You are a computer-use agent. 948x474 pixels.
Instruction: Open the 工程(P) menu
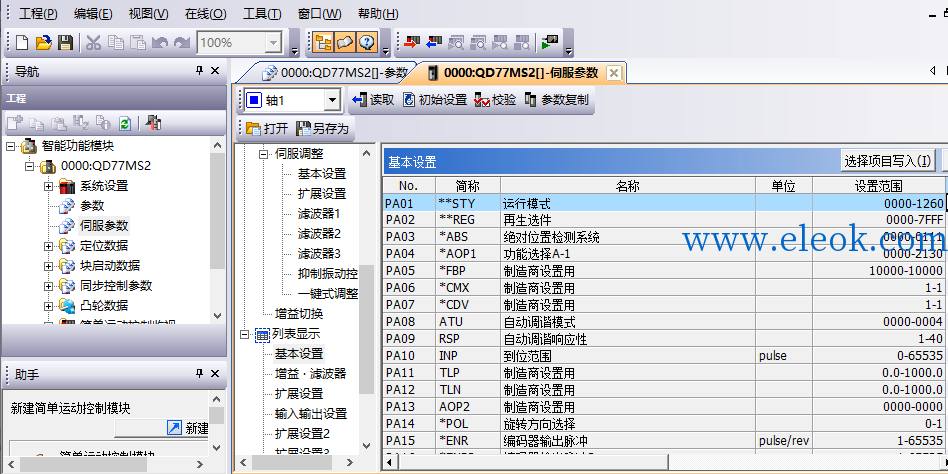point(38,13)
